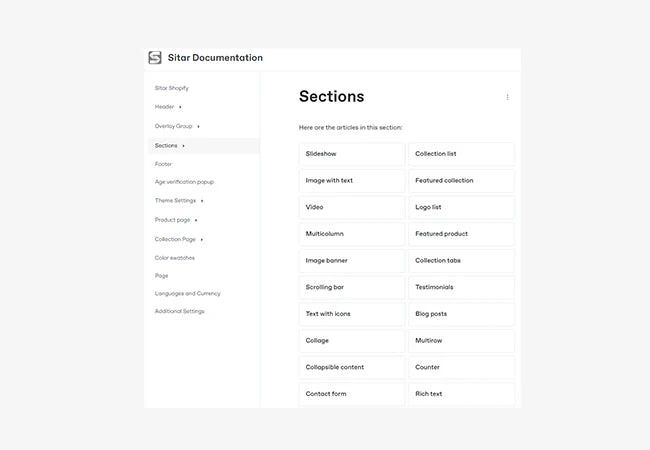Open the Collection list article
The width and height of the screenshot is (650, 450).
click(461, 154)
